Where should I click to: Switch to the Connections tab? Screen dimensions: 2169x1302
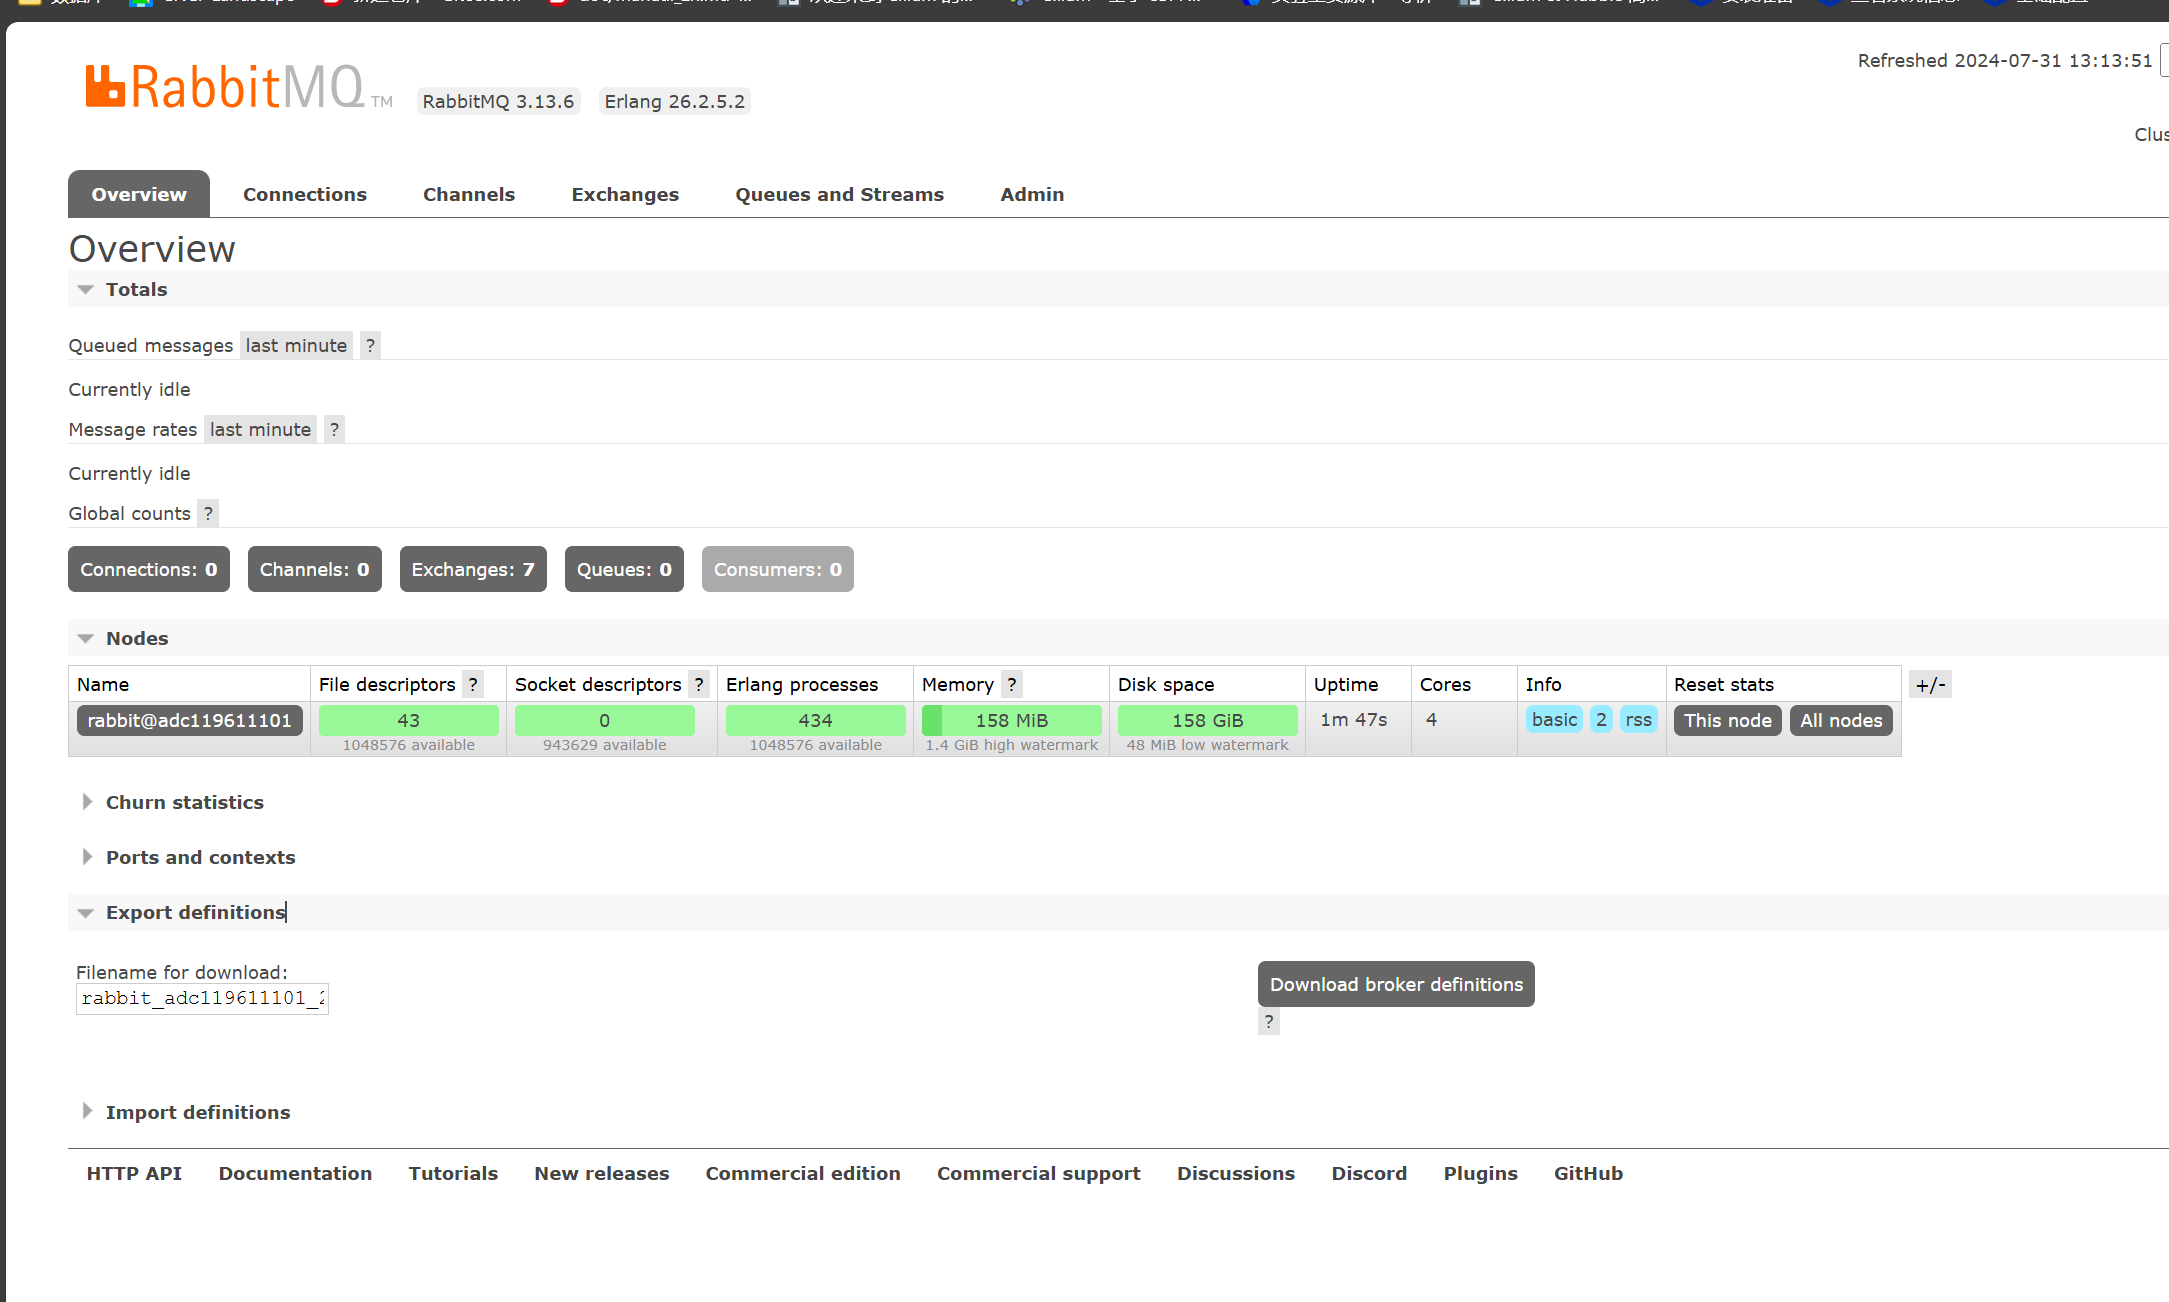(304, 194)
